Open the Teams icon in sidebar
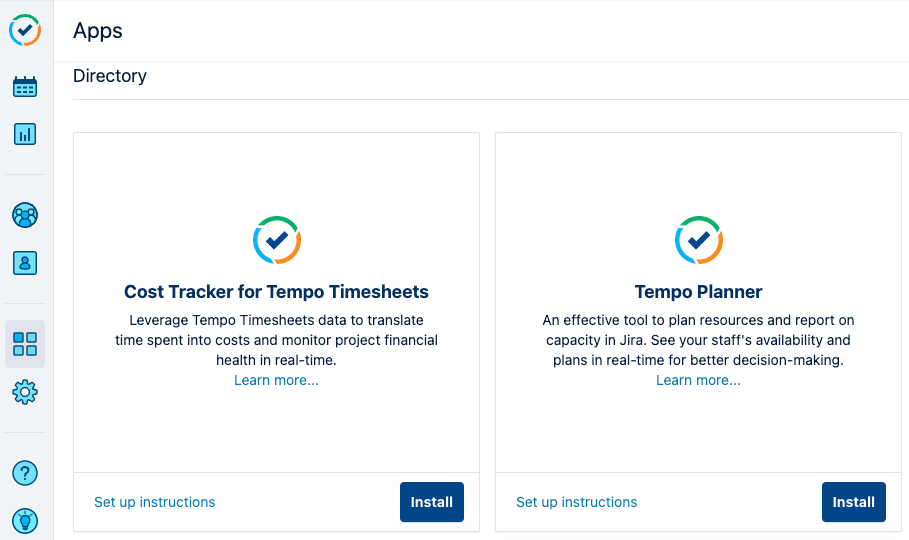This screenshot has width=909, height=540. [25, 215]
